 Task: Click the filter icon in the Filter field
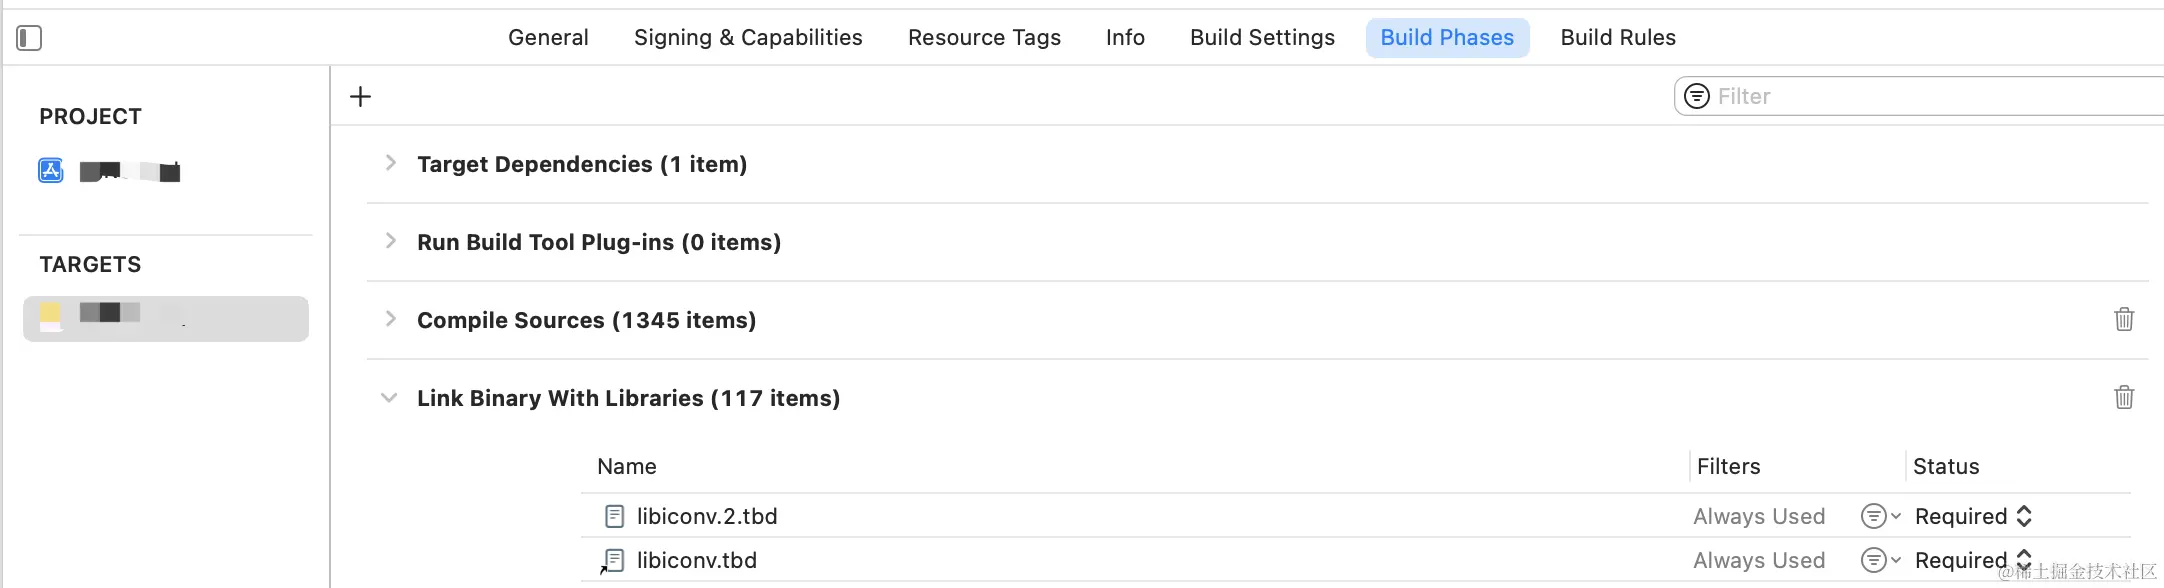1697,96
